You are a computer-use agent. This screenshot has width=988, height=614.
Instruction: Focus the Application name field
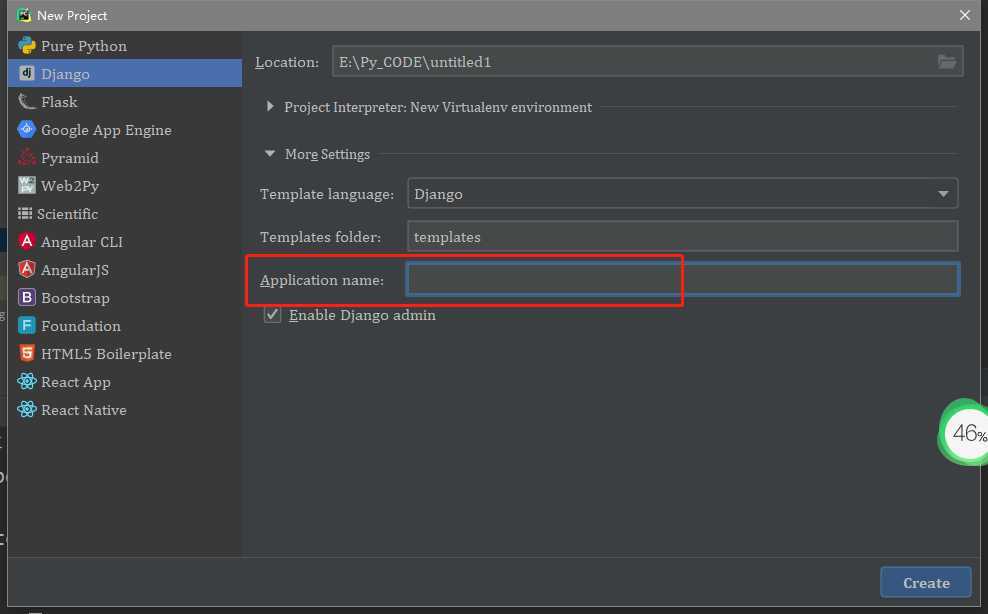click(682, 279)
